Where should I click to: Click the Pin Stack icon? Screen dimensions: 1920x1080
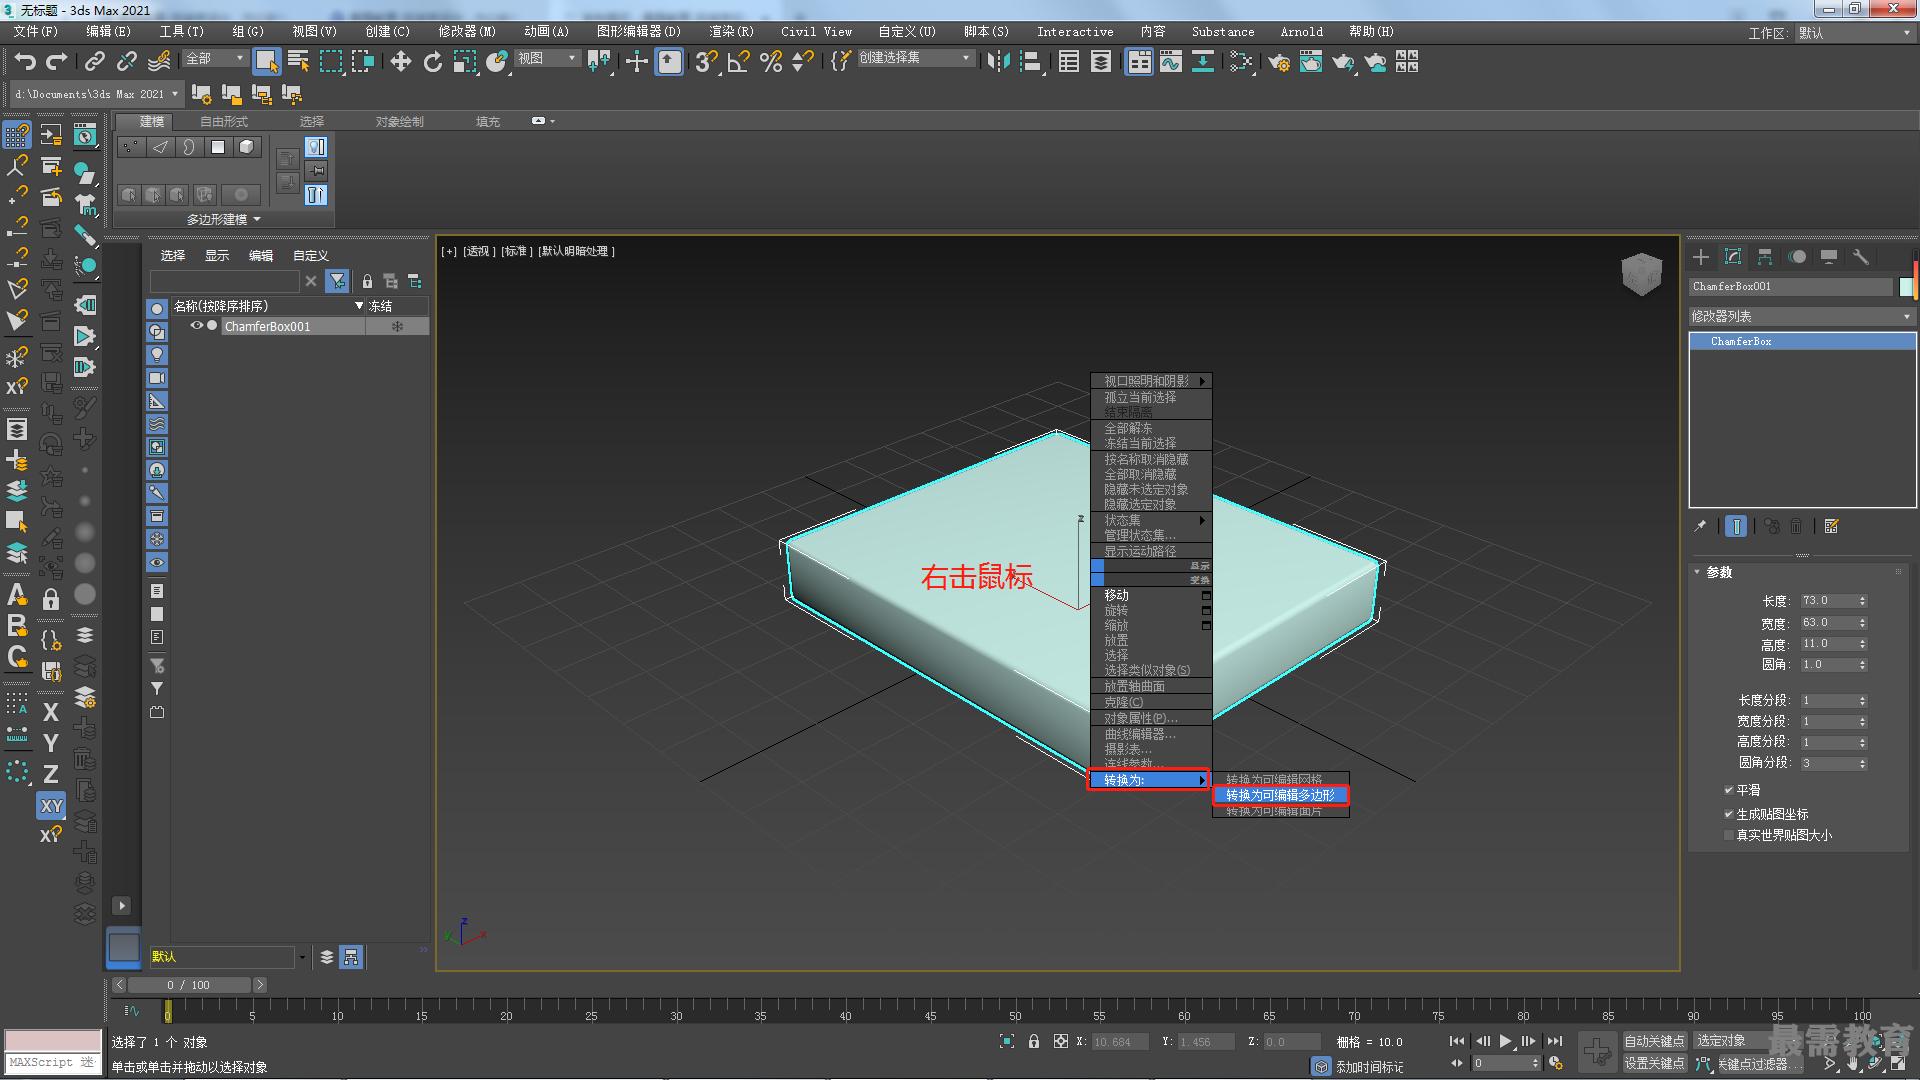[1700, 526]
